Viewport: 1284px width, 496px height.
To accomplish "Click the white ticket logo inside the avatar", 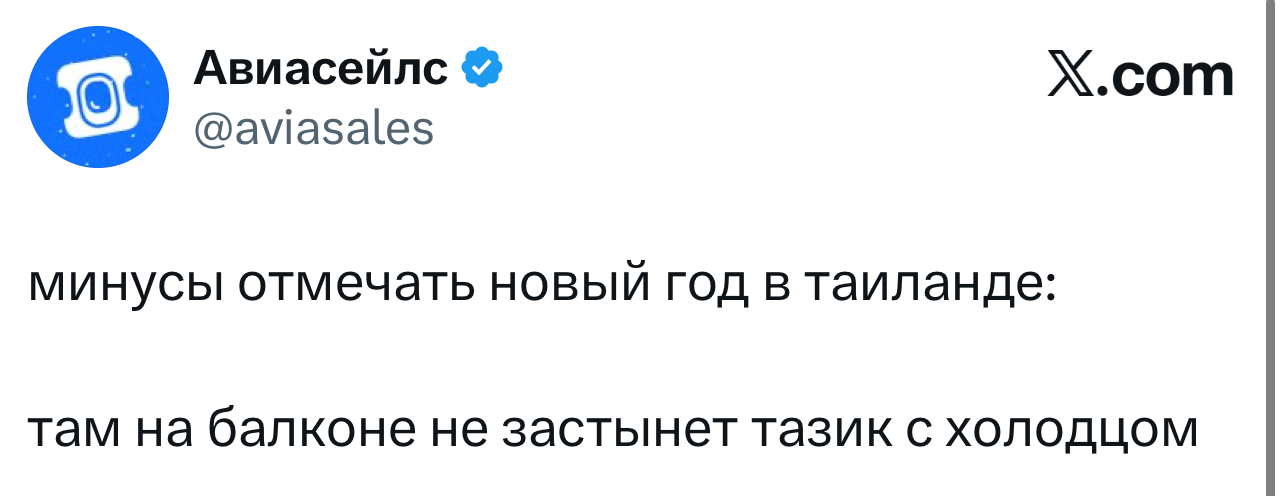I will (95, 99).
